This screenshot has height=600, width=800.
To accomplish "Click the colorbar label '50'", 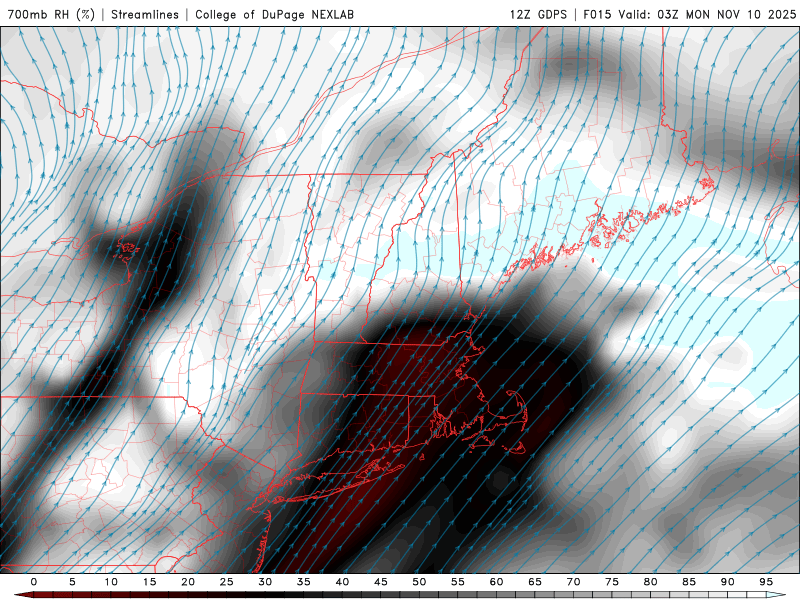I will coord(419,582).
